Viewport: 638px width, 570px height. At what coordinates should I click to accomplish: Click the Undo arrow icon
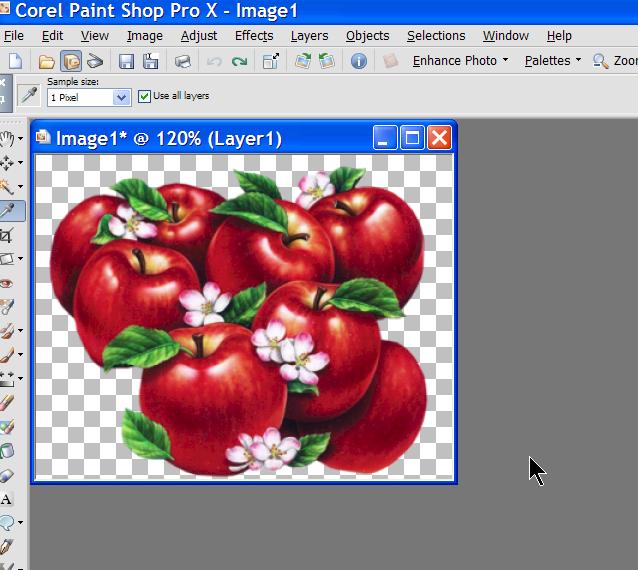point(214,61)
